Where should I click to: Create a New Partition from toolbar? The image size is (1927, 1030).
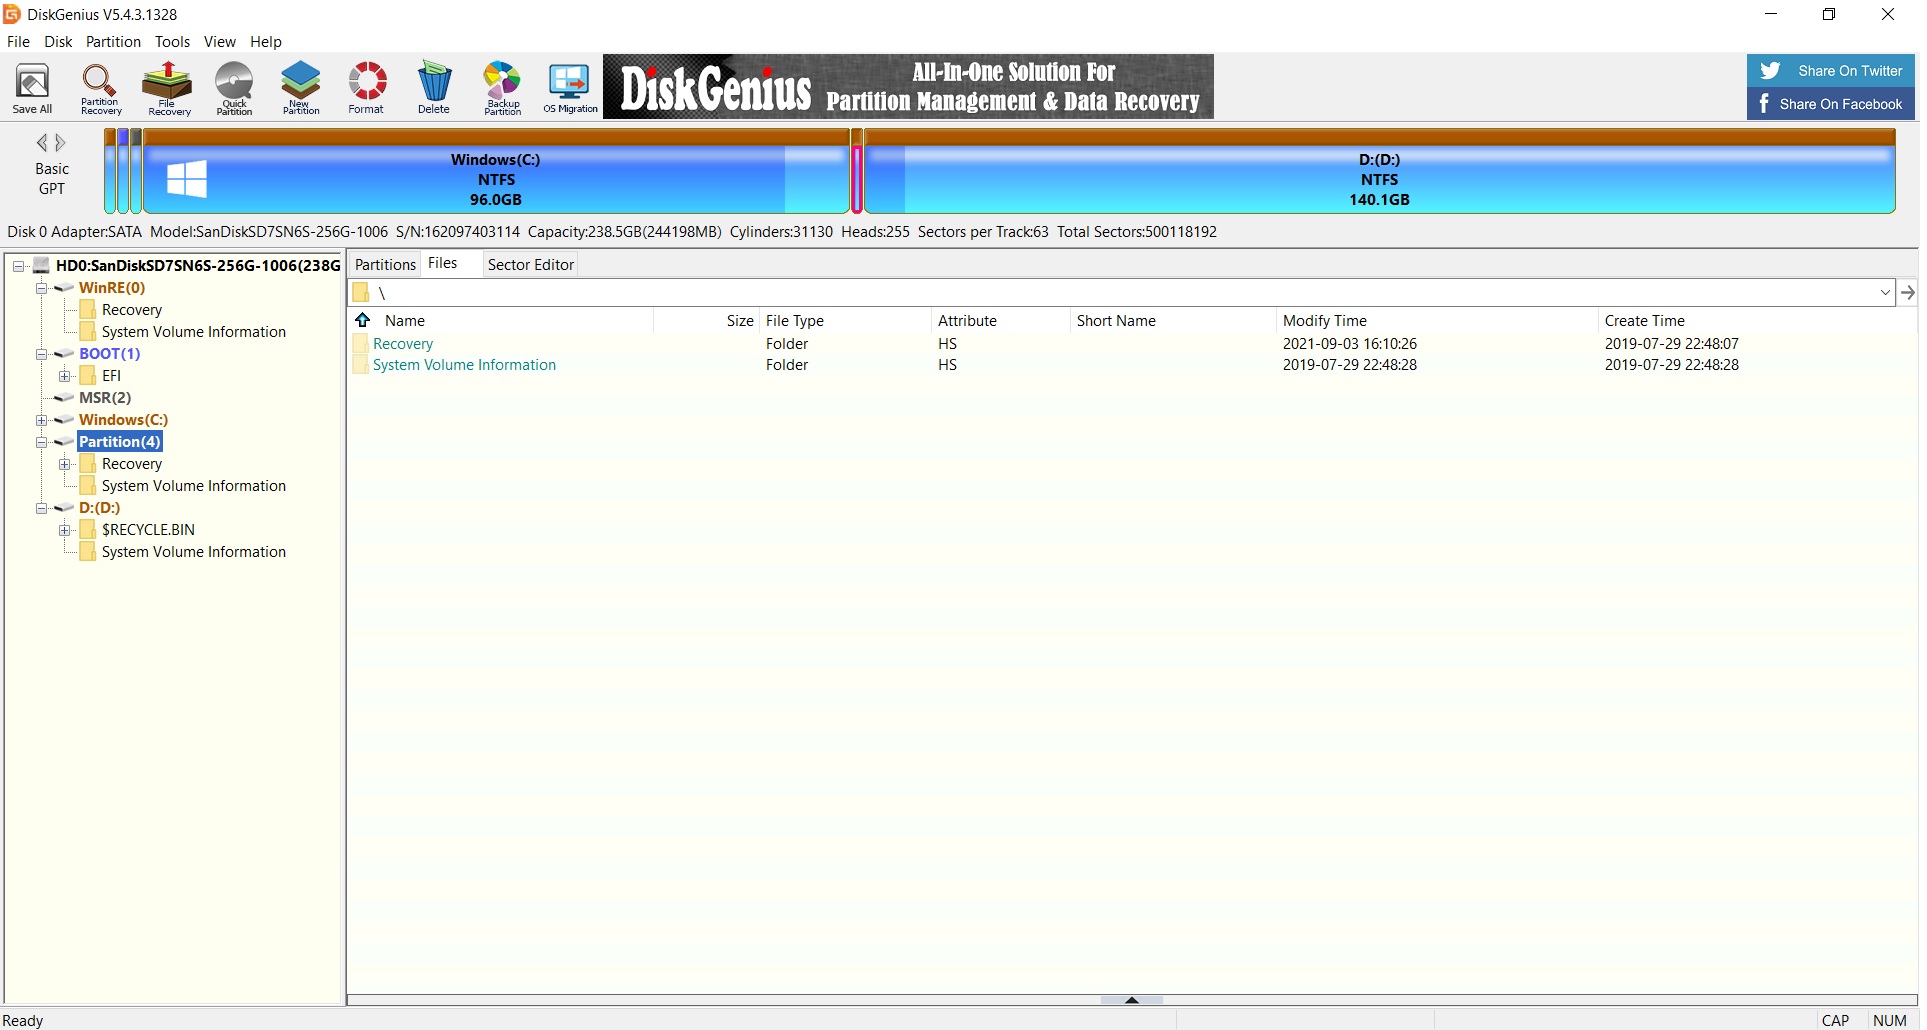(x=301, y=88)
